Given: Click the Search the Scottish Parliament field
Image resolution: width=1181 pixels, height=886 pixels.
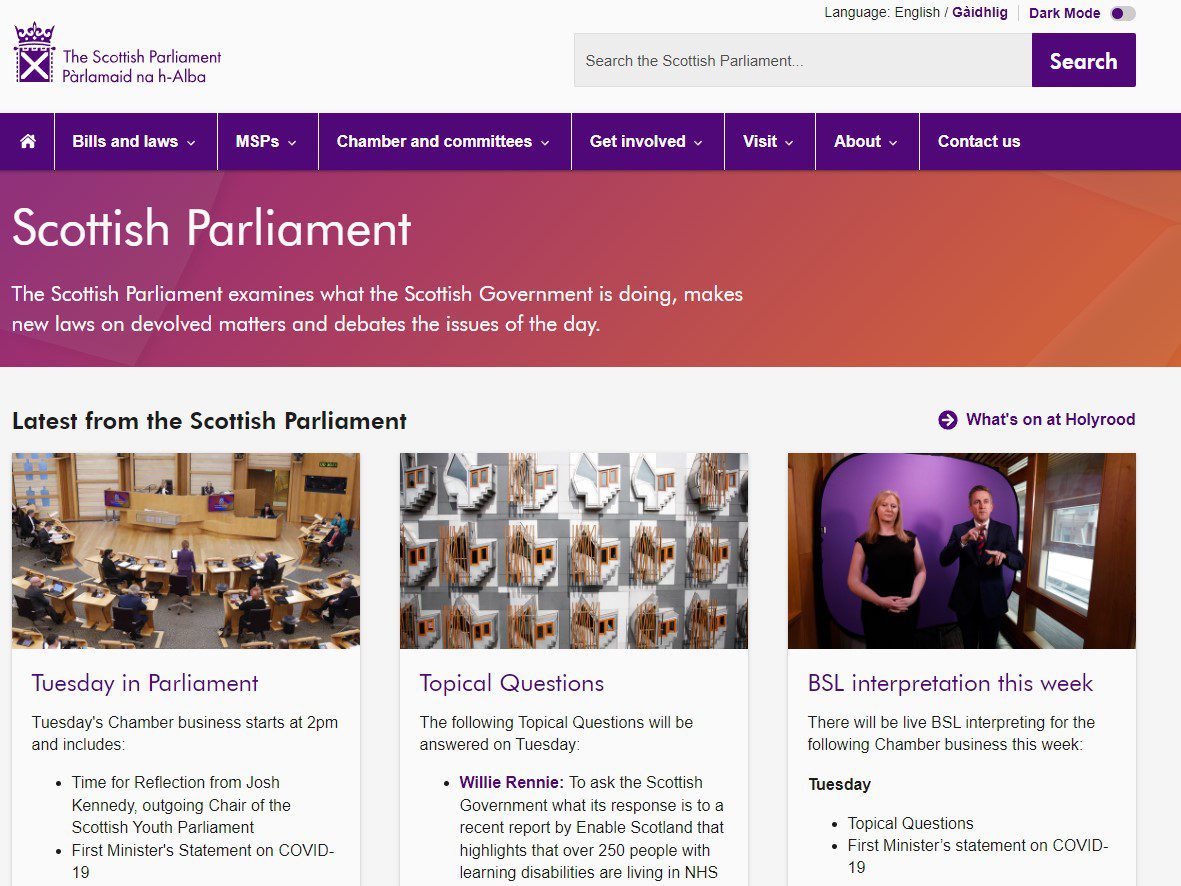Looking at the screenshot, I should click(x=803, y=60).
